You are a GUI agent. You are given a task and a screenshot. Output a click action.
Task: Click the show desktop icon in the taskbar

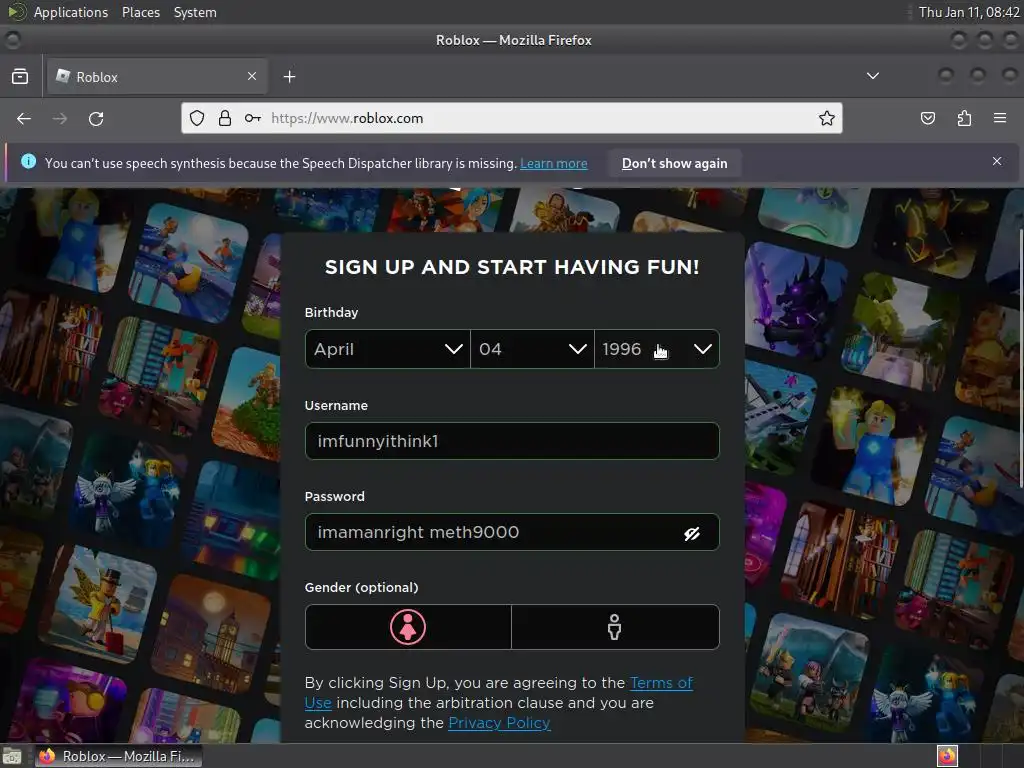[12, 756]
